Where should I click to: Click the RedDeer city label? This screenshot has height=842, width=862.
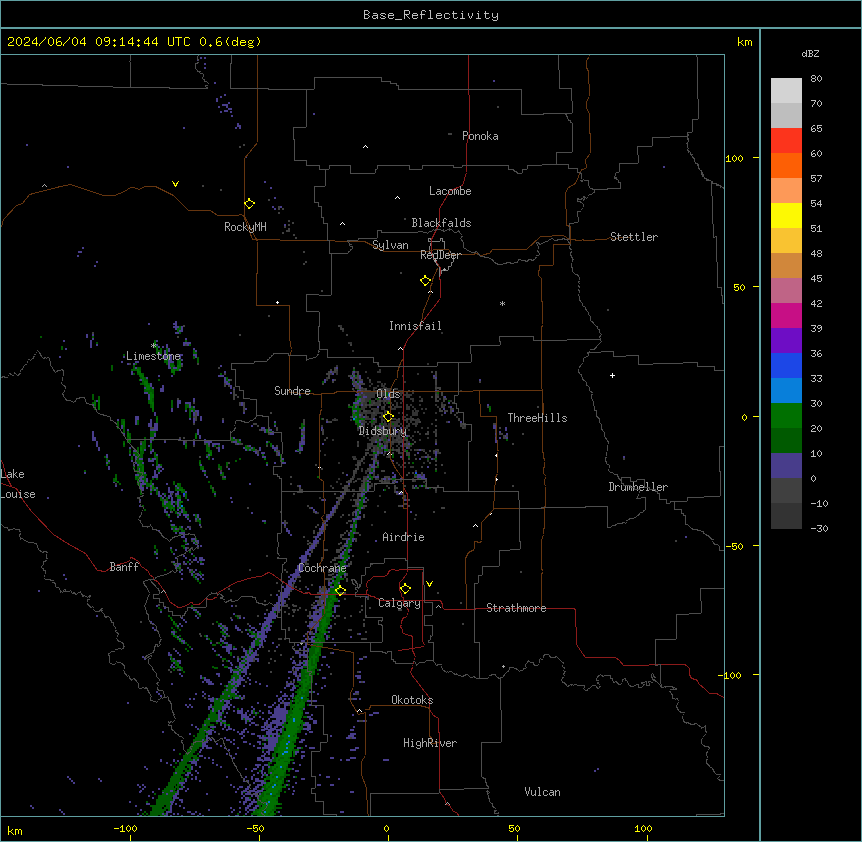[440, 255]
